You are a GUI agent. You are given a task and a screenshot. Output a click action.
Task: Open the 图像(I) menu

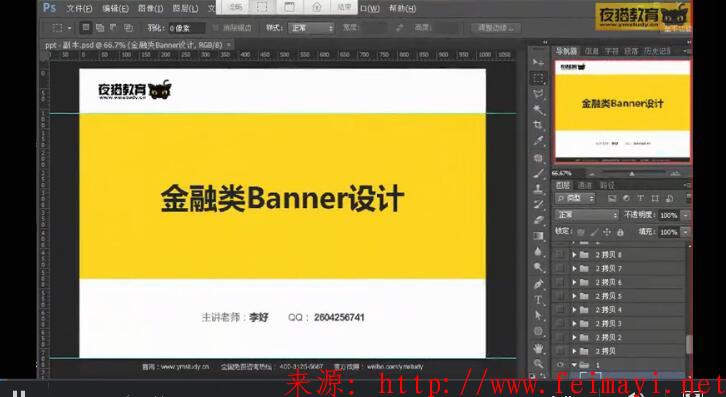pos(150,8)
